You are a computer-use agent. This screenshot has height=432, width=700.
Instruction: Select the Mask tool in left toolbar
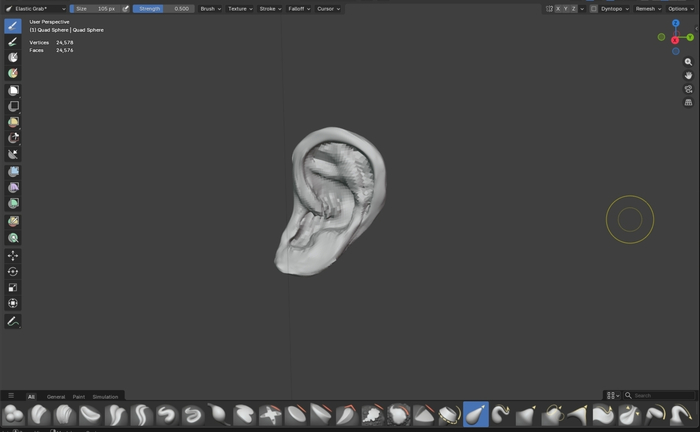13,57
